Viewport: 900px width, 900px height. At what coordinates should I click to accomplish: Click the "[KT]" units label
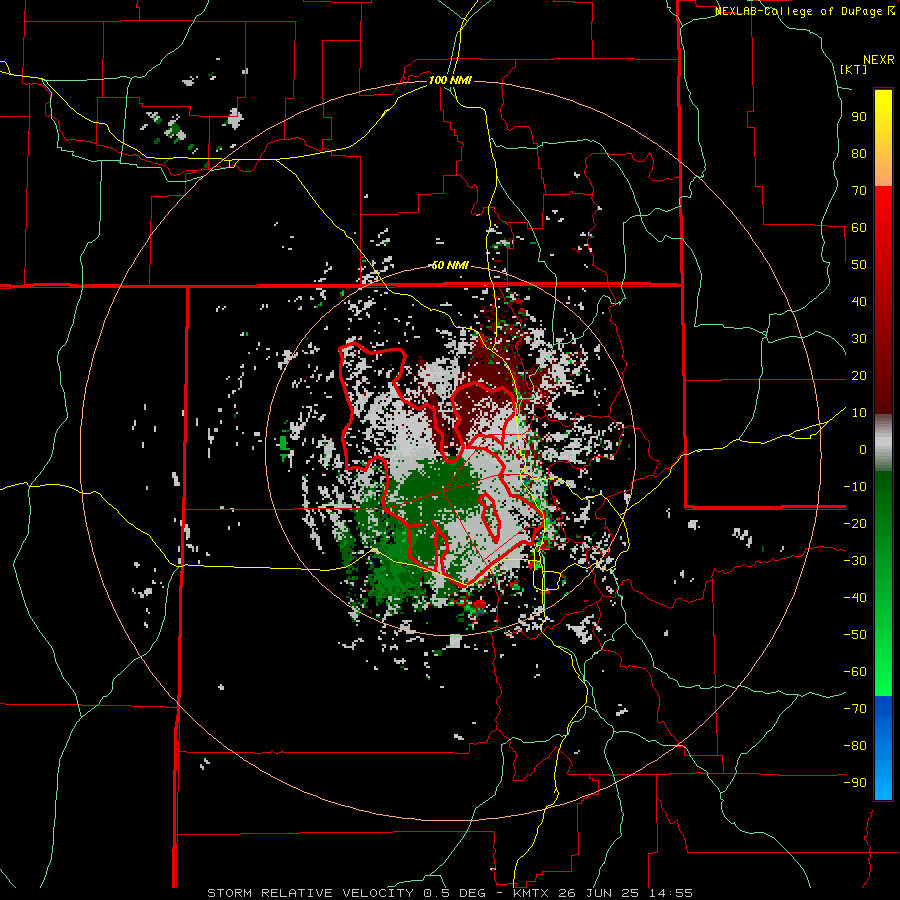(x=854, y=69)
